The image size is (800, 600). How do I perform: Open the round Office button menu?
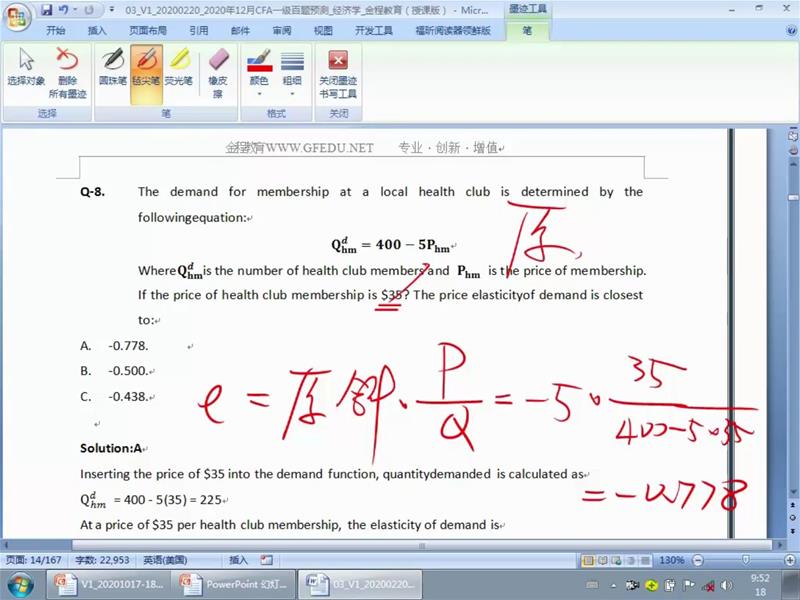click(16, 18)
